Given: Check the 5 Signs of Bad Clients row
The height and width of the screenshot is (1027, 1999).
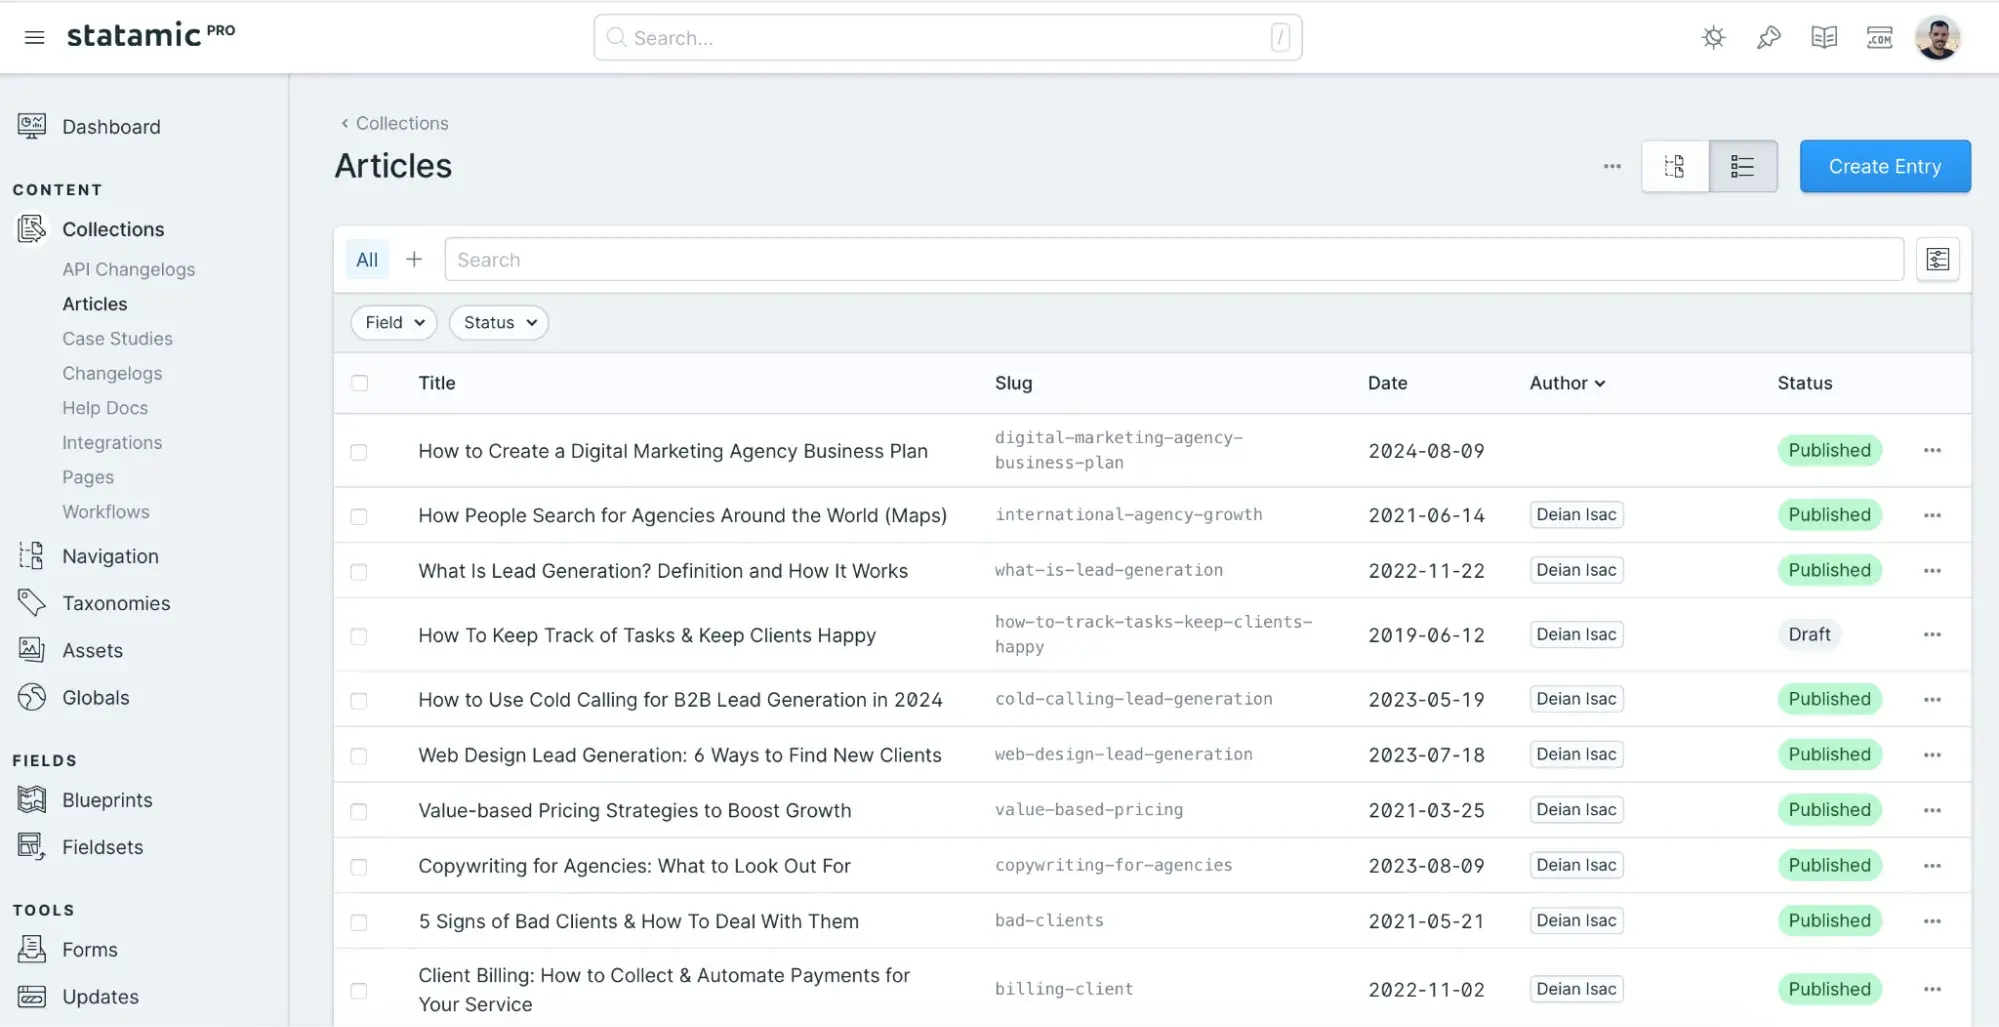Looking at the screenshot, I should click(359, 922).
